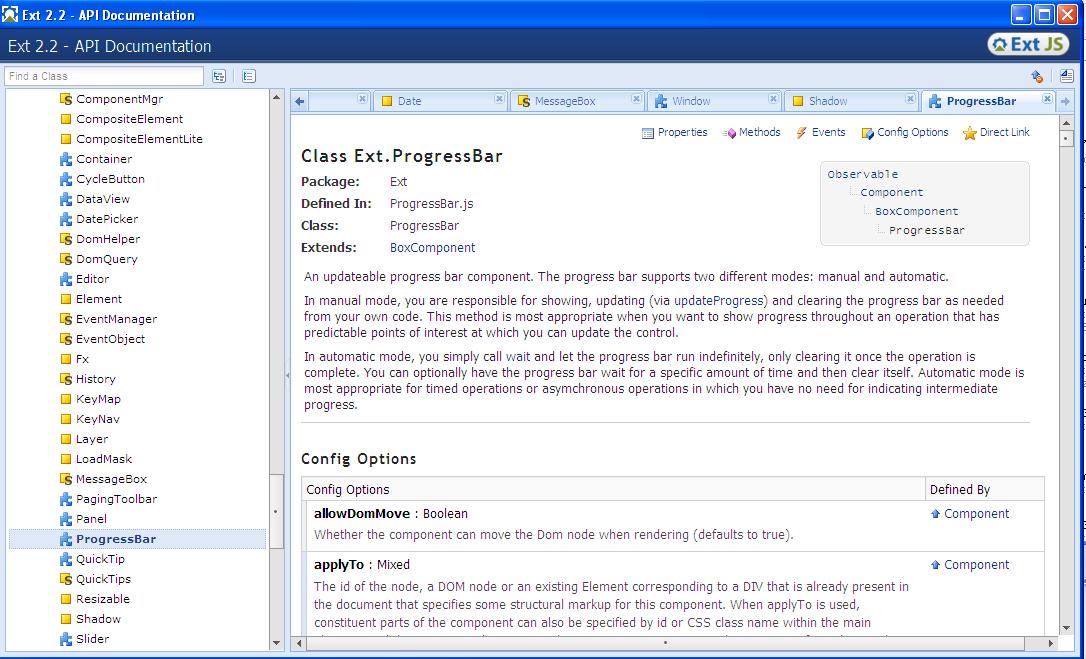Click the CompositeElement class icon
The width and height of the screenshot is (1086, 659).
66,119
